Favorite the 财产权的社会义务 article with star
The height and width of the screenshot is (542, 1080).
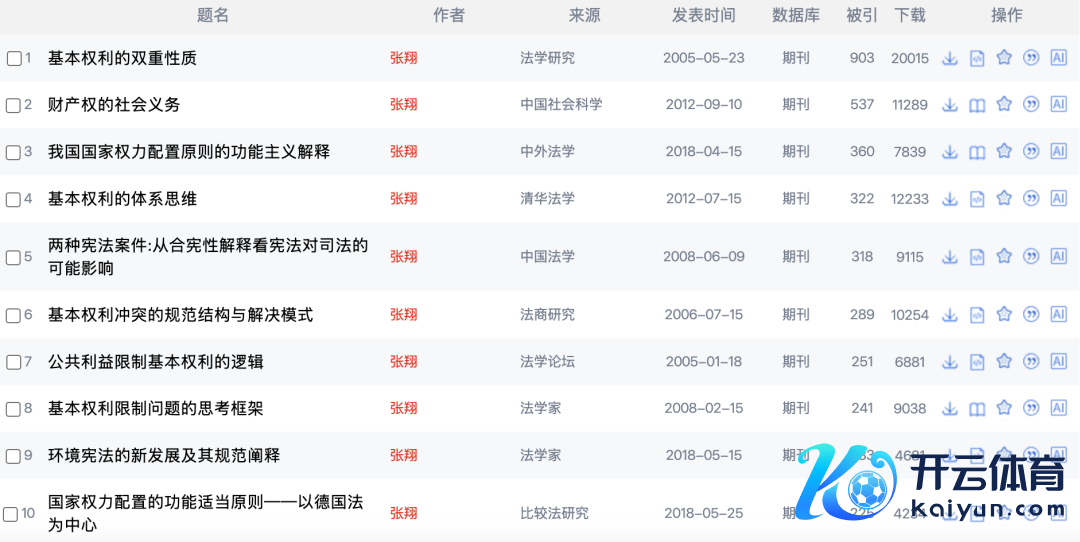coord(1004,104)
